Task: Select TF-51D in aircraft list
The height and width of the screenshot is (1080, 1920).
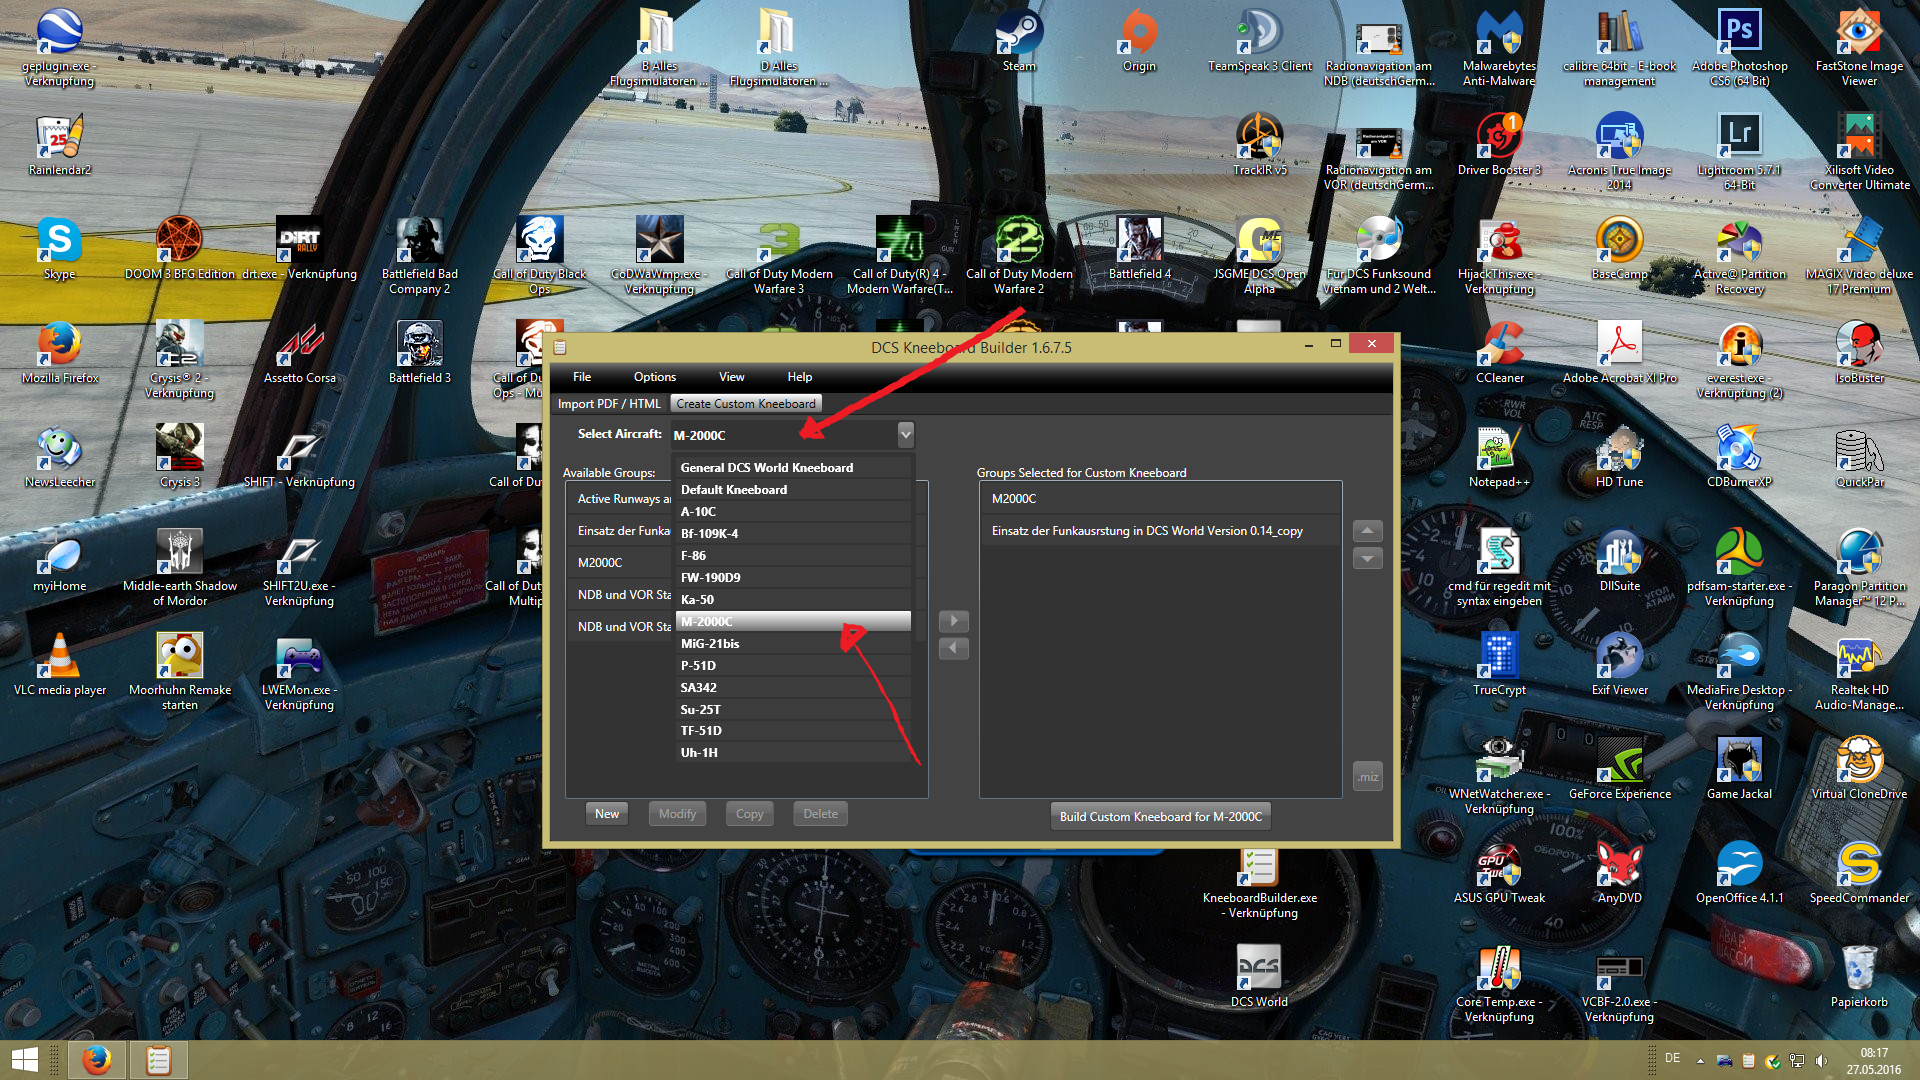Action: (x=794, y=731)
